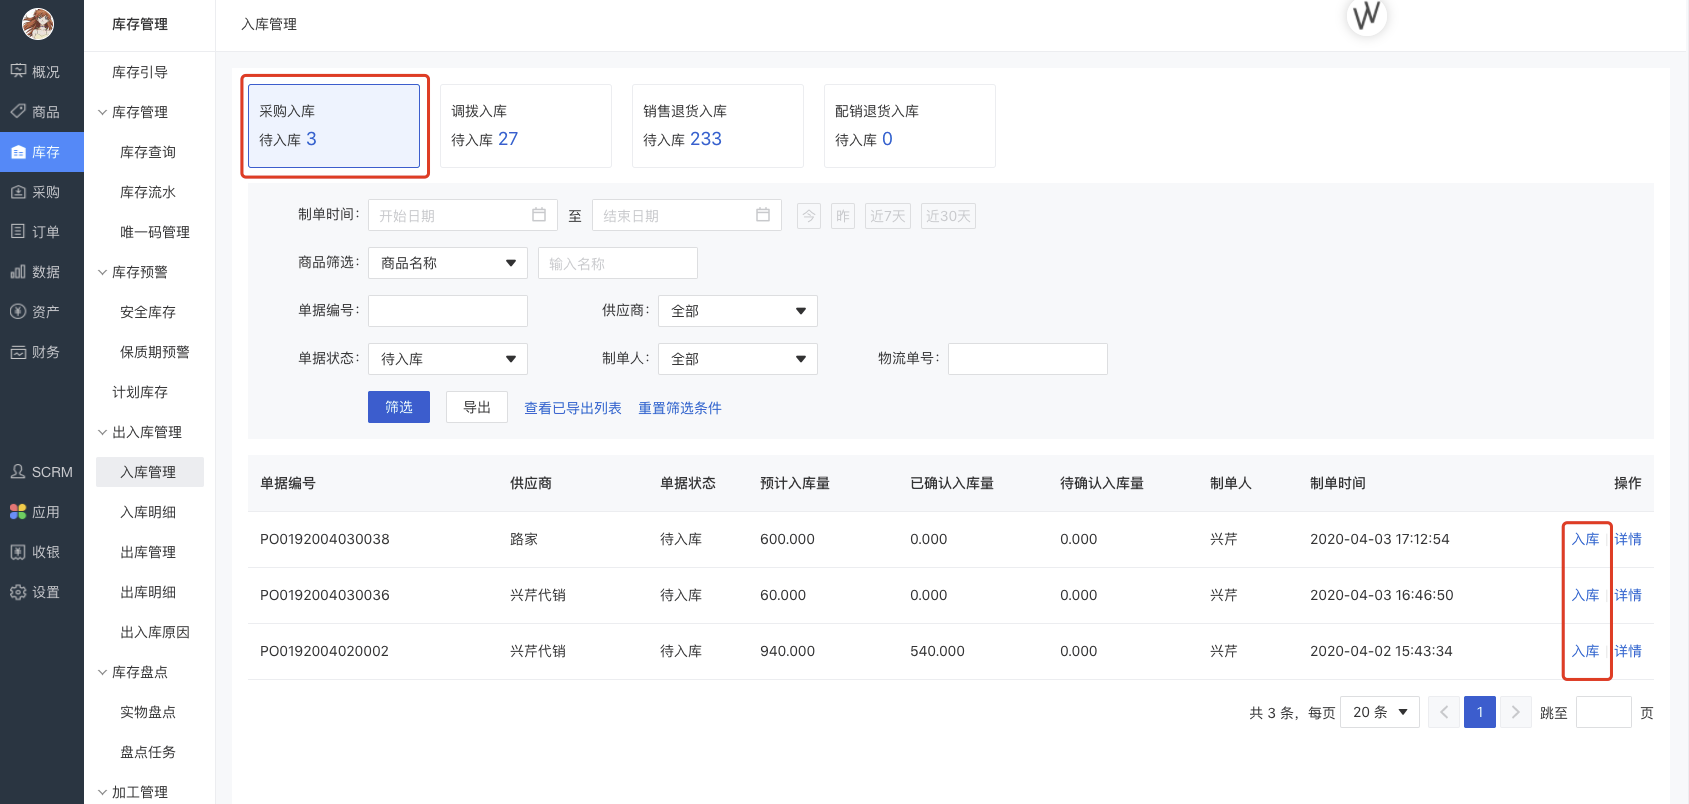
Task: Open 库存引导 in the submenu
Action: (x=140, y=72)
